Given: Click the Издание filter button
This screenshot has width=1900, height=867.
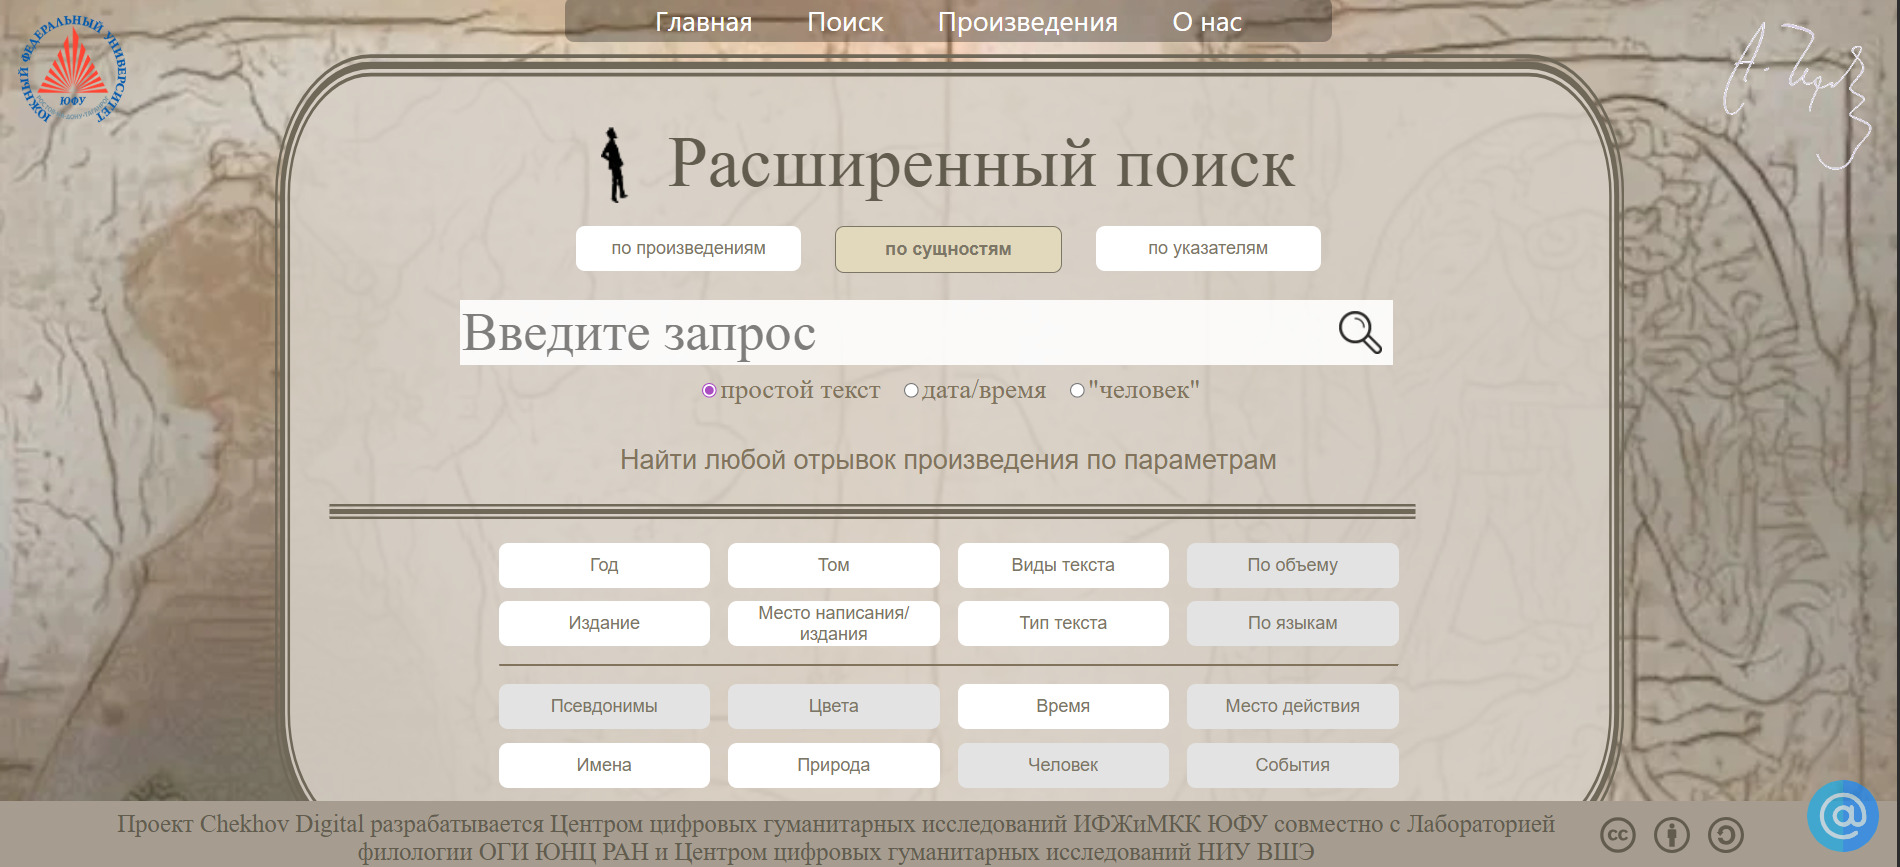Looking at the screenshot, I should [x=604, y=623].
